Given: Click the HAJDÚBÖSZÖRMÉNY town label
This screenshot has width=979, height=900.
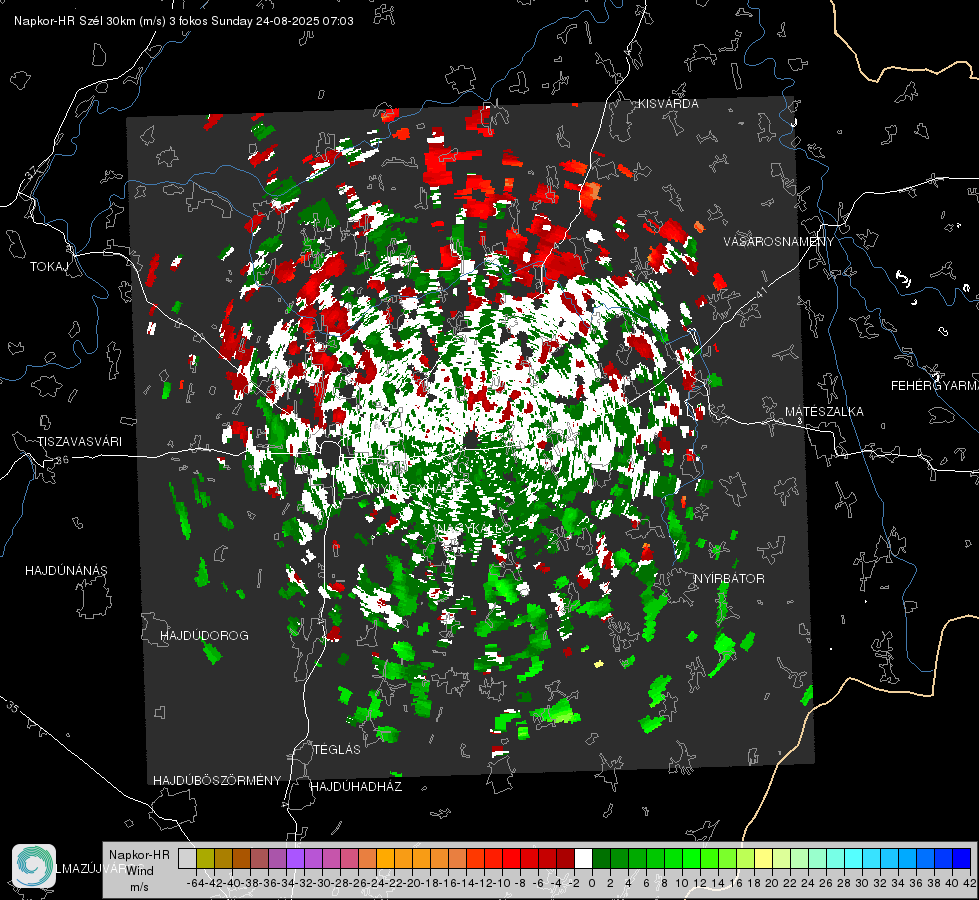Looking at the screenshot, I should 217,781.
